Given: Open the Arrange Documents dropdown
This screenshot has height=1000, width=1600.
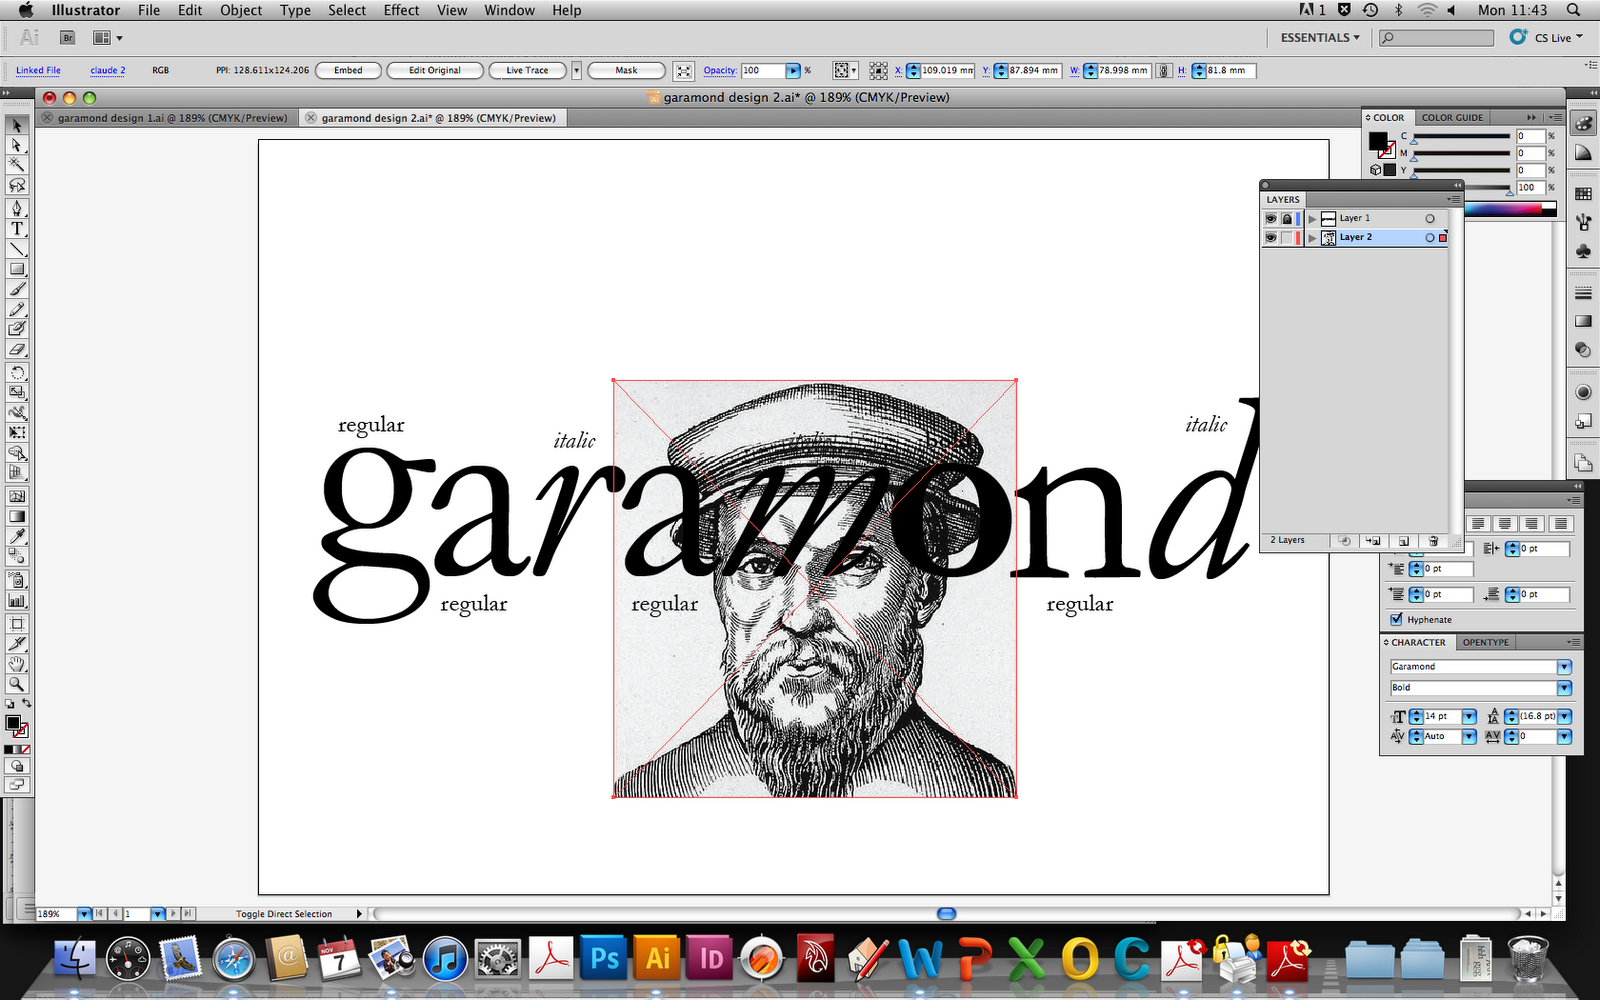Looking at the screenshot, I should (x=107, y=38).
